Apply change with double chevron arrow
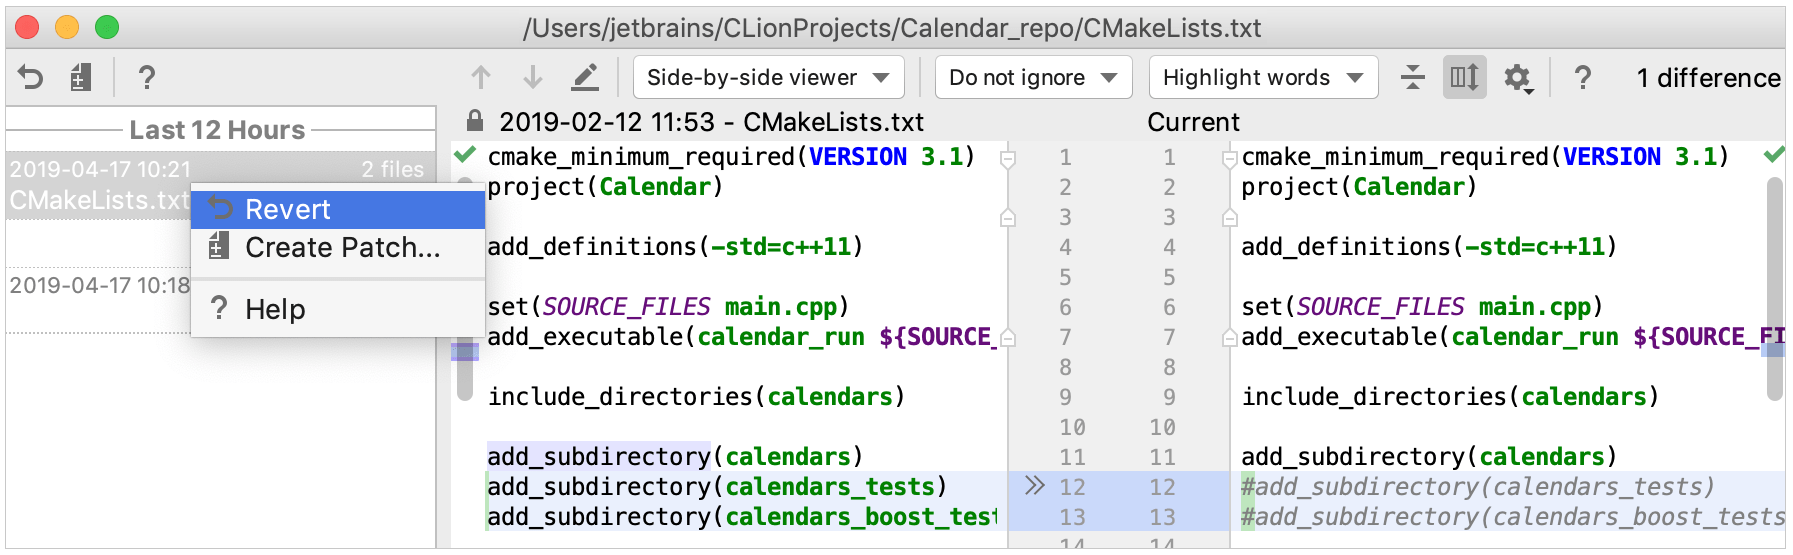Screen dimensions: 1793x555 coord(1035,486)
